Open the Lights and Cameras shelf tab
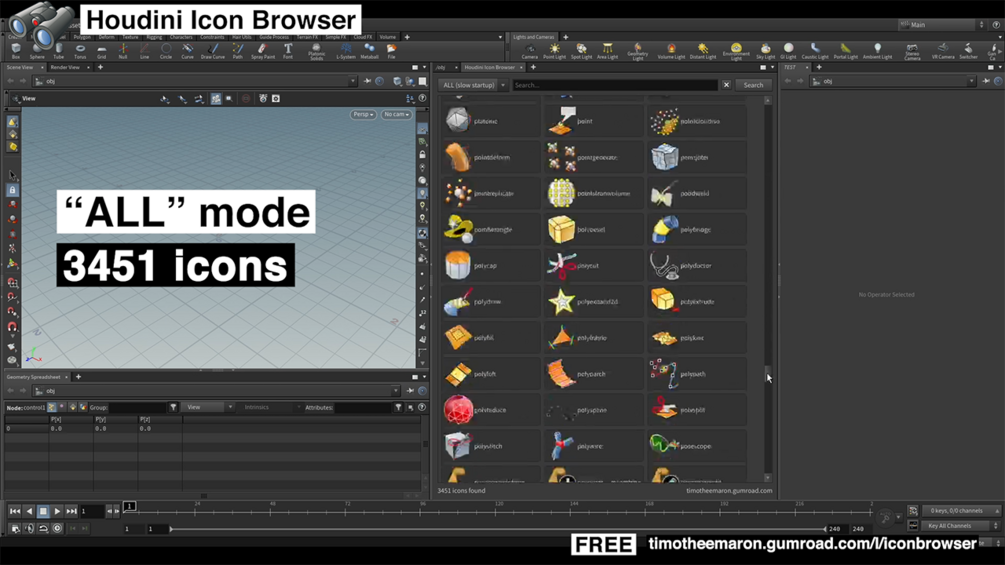Screen dimensions: 1005x565 pos(533,37)
